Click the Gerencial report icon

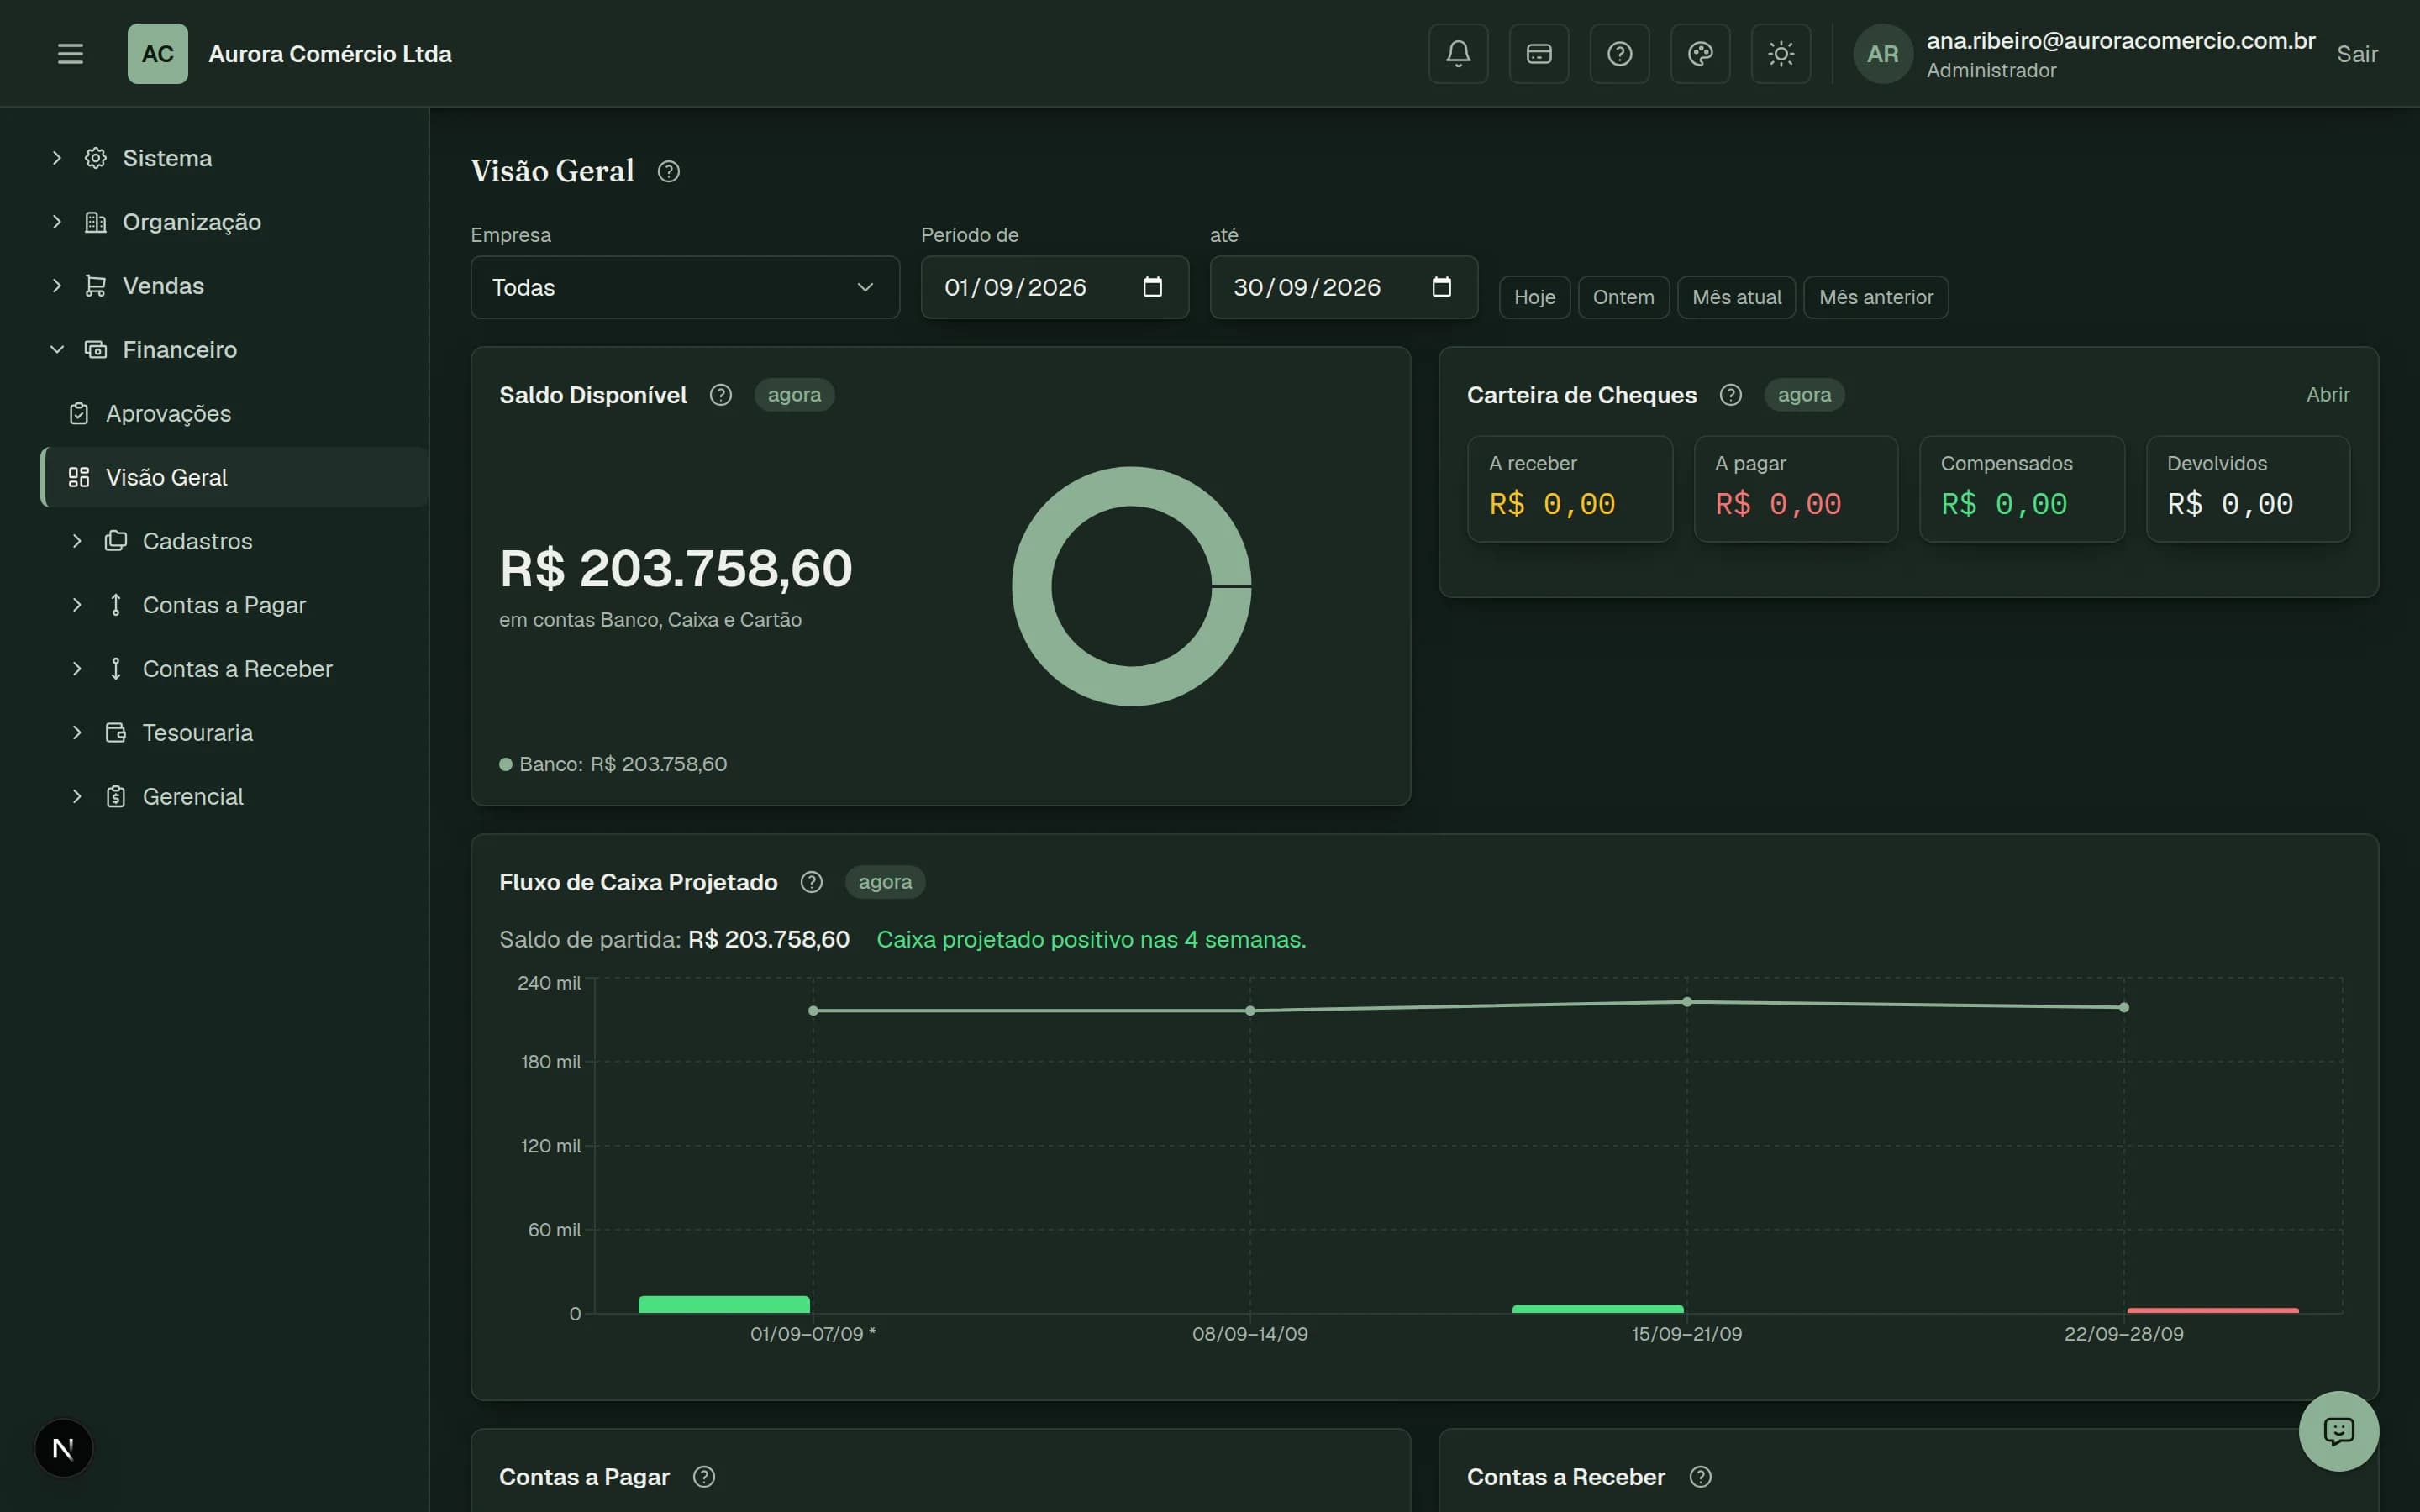tap(116, 797)
